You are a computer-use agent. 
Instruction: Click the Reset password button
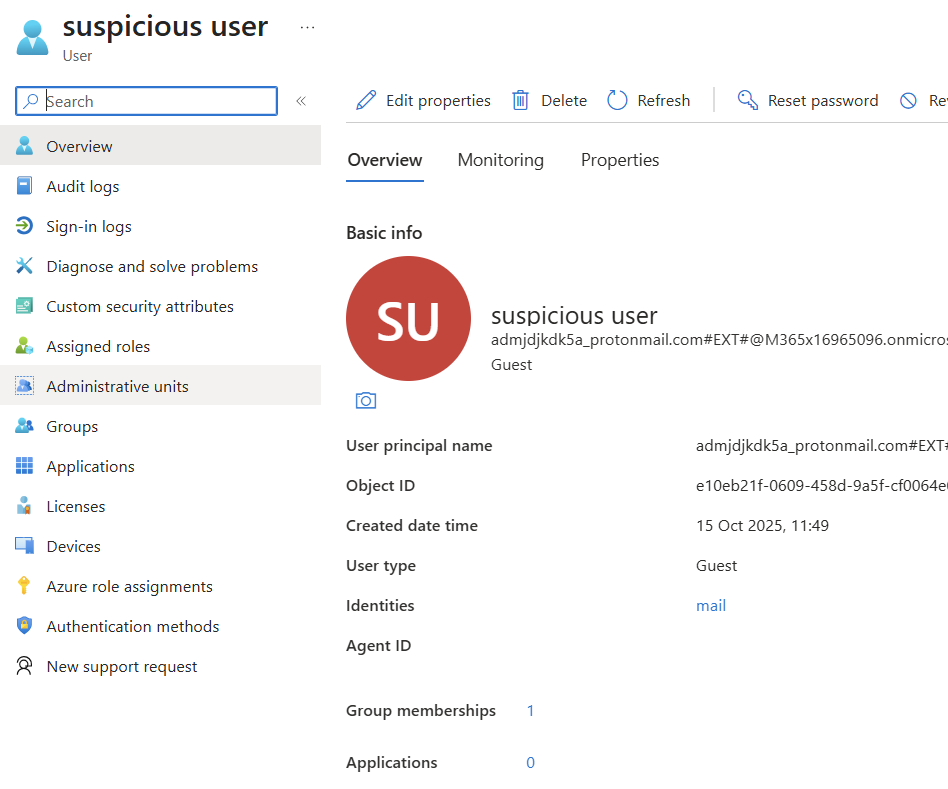click(x=808, y=100)
